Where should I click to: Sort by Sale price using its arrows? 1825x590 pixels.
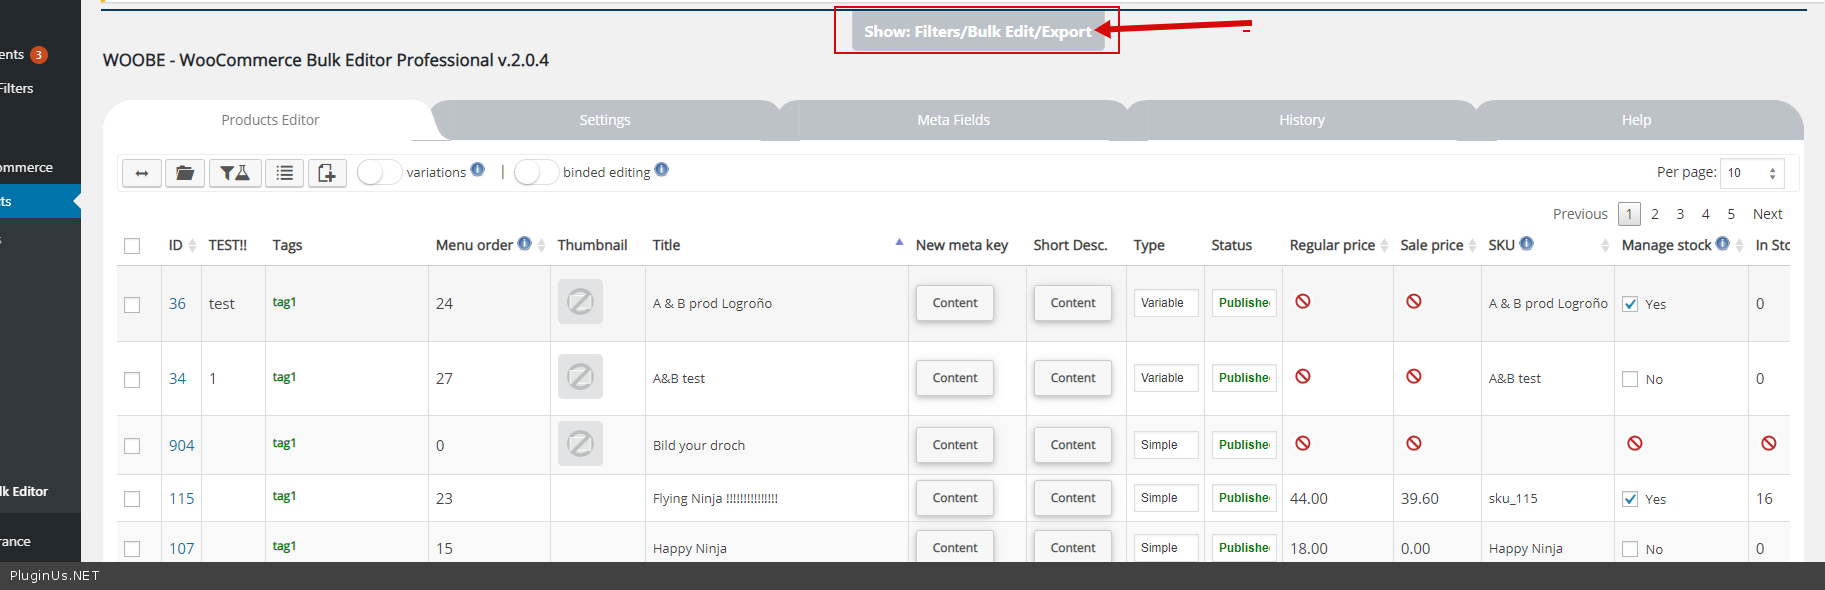tap(1472, 246)
